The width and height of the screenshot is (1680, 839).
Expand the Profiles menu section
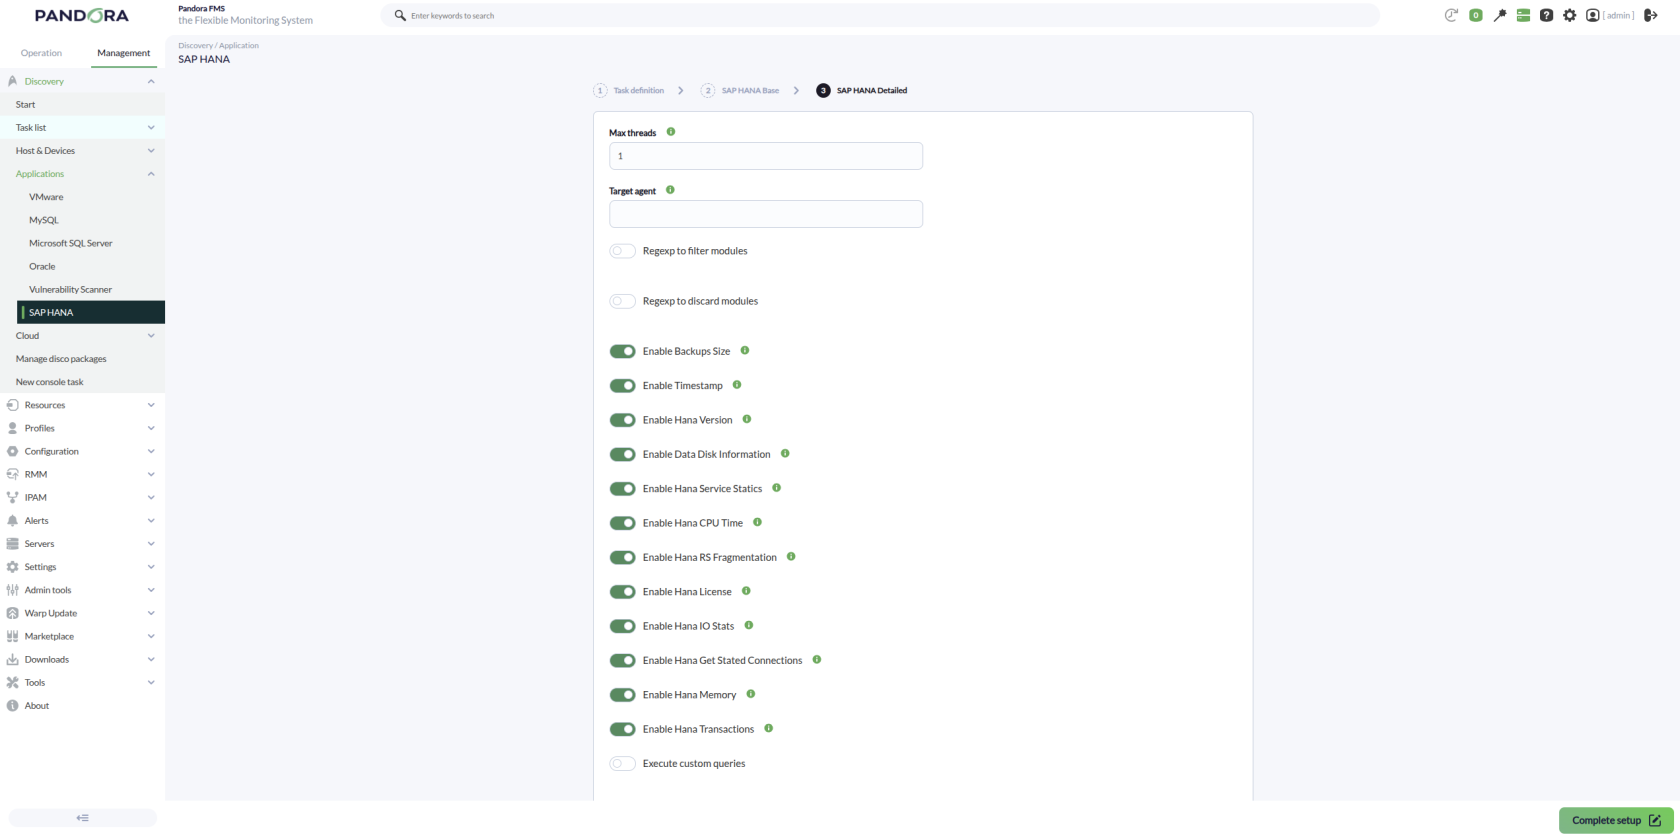(x=151, y=428)
